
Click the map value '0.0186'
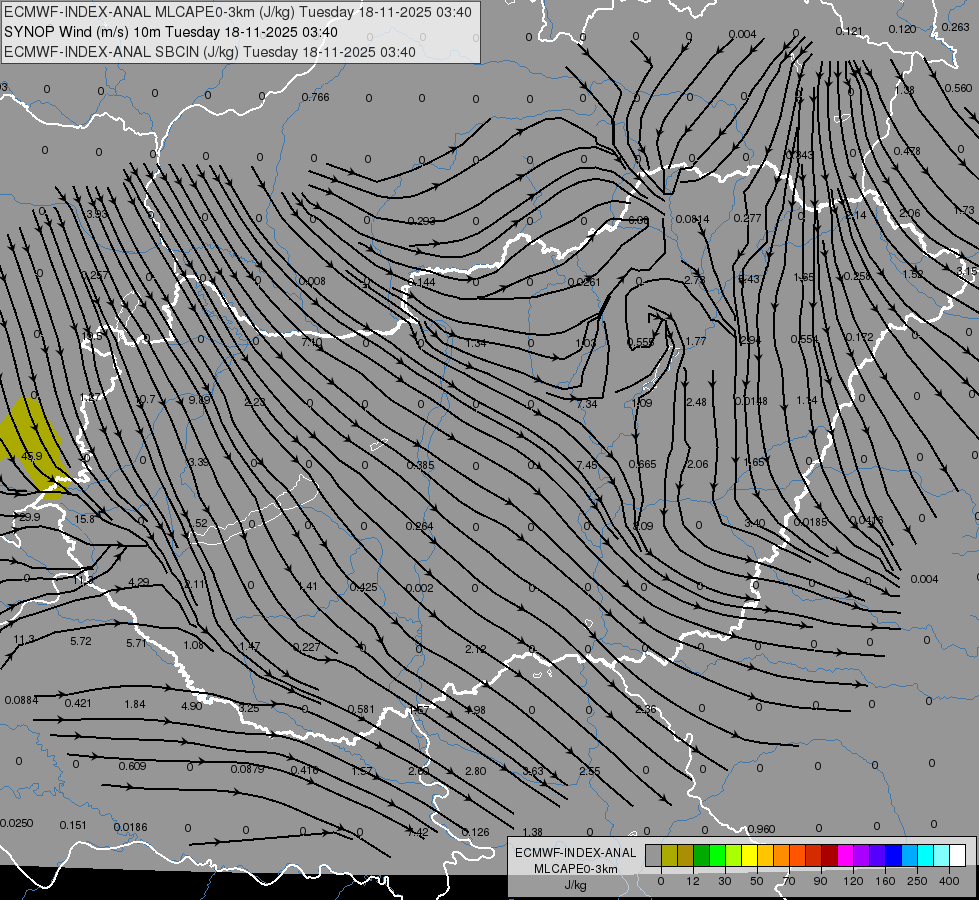[130, 828]
